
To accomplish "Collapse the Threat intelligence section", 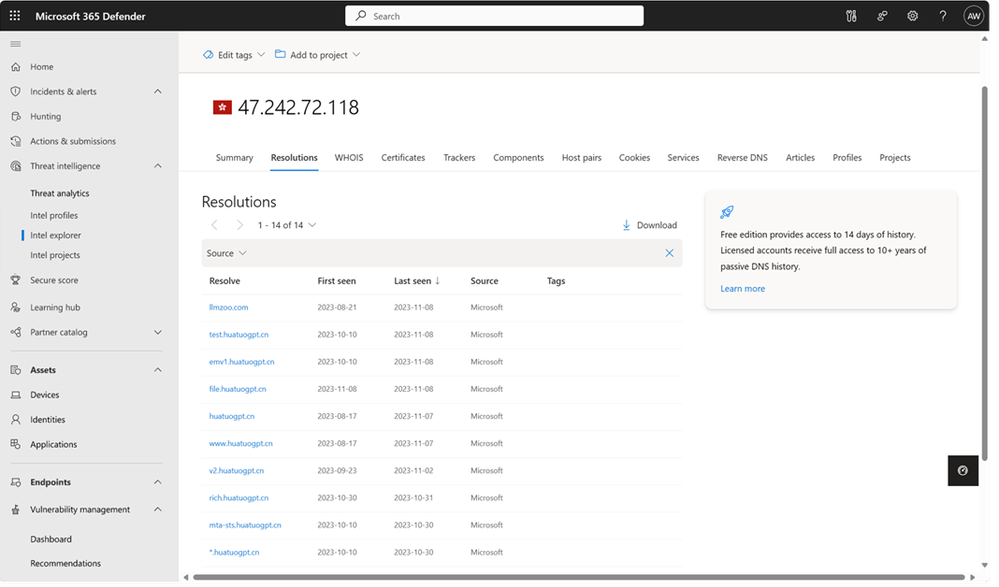I will [x=158, y=166].
